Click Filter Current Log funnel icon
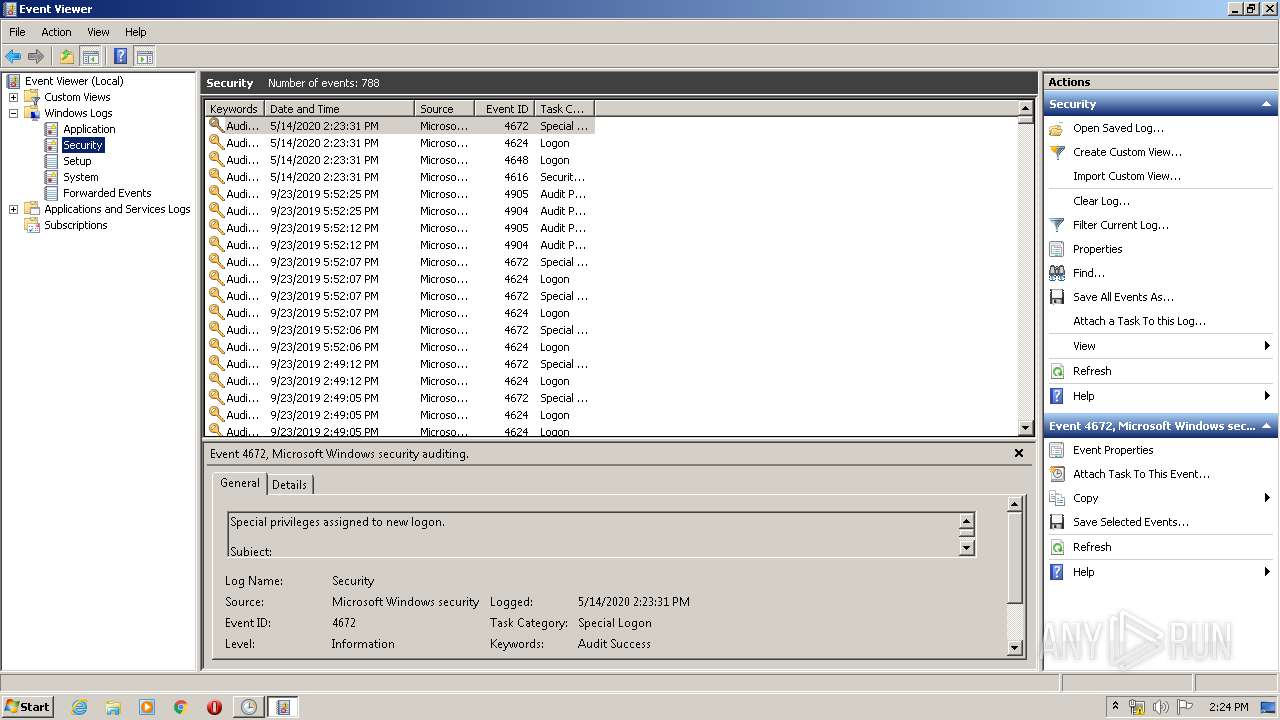1280x720 pixels. (1057, 225)
